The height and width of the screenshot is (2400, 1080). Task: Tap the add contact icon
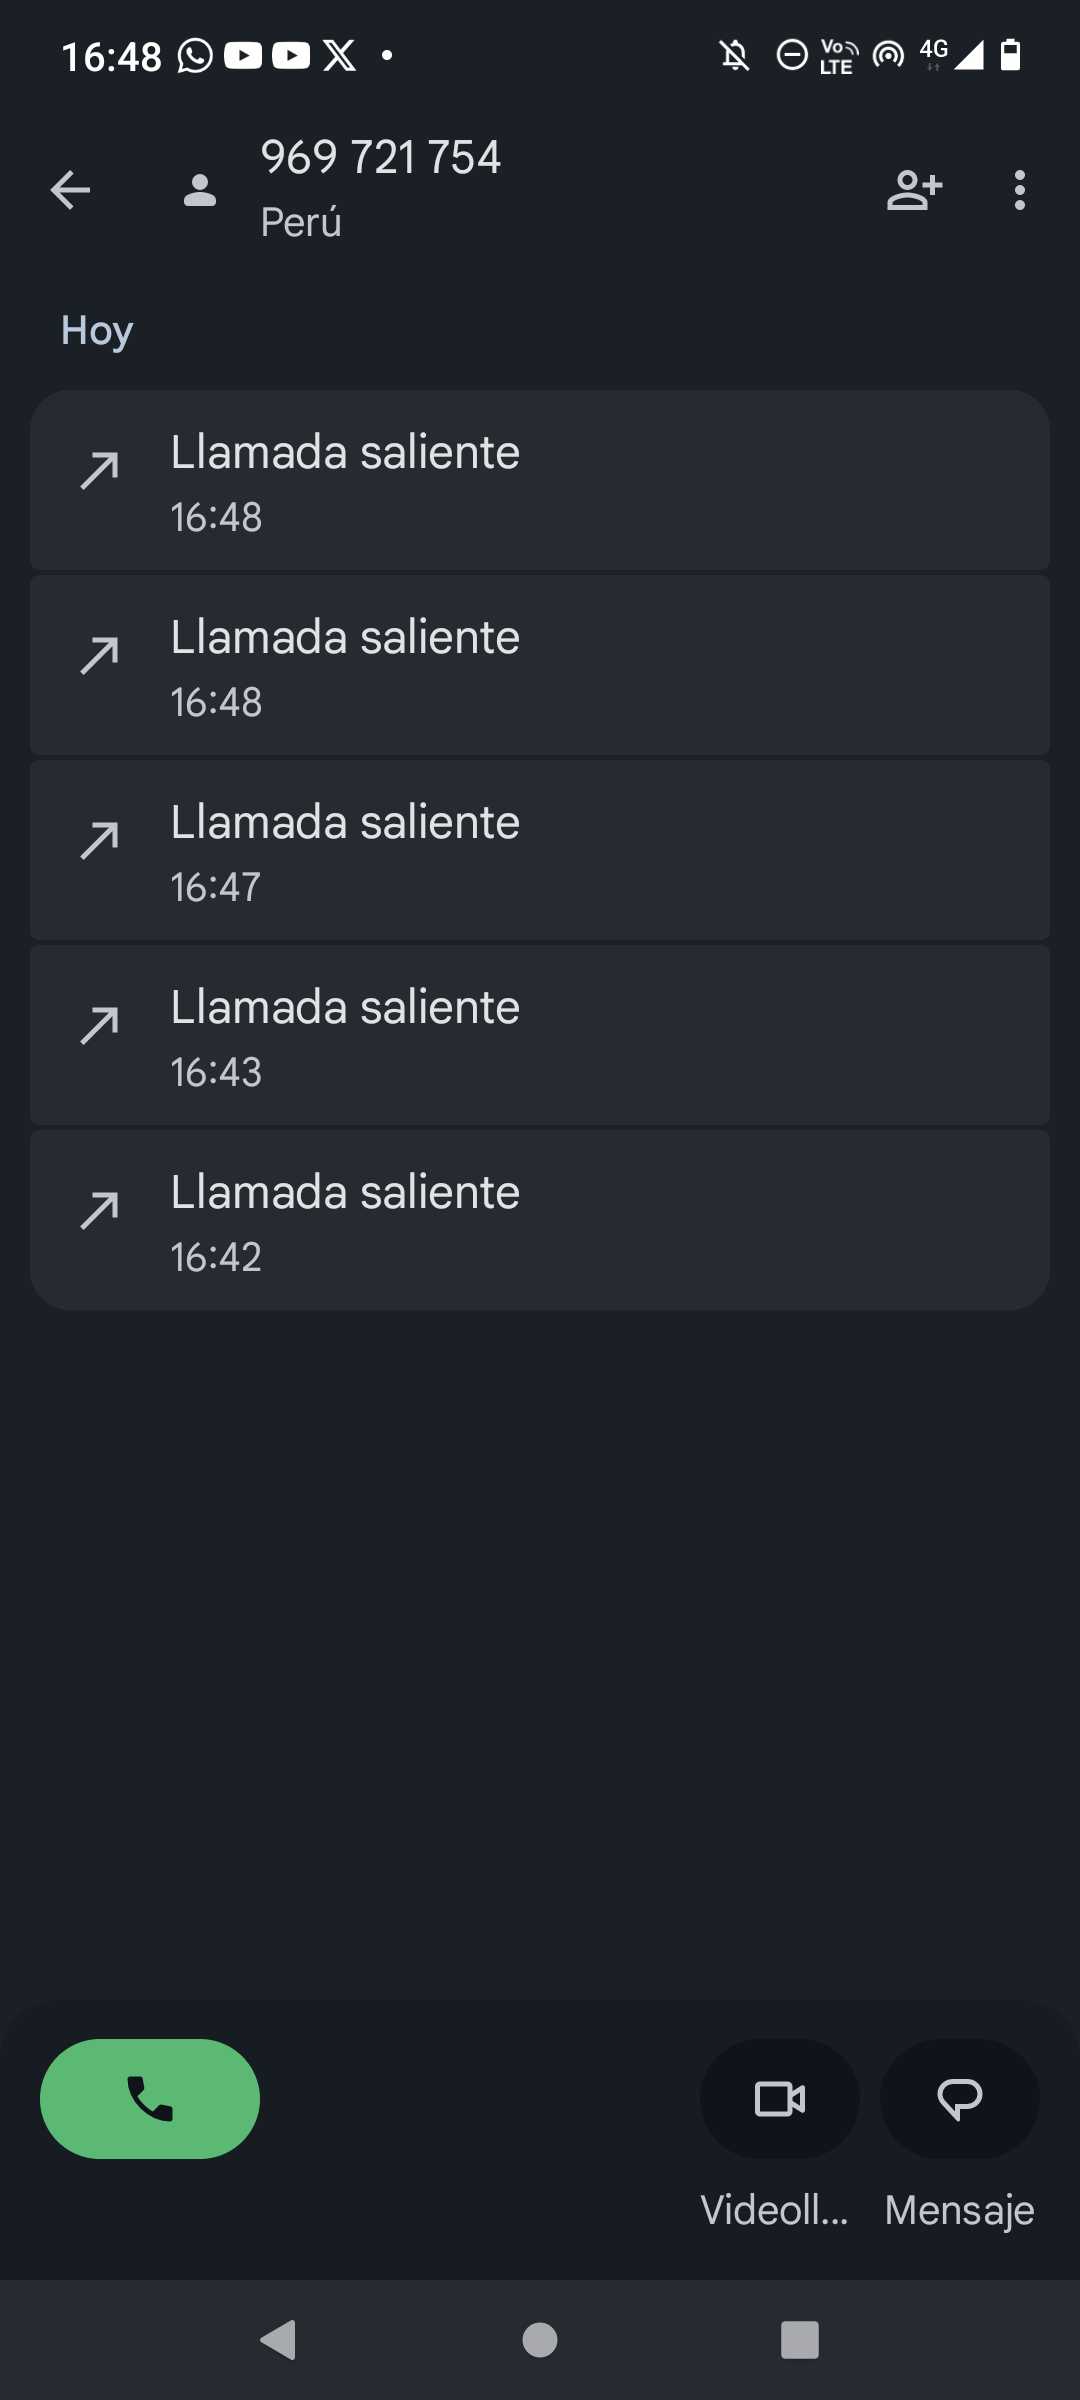[x=914, y=190]
